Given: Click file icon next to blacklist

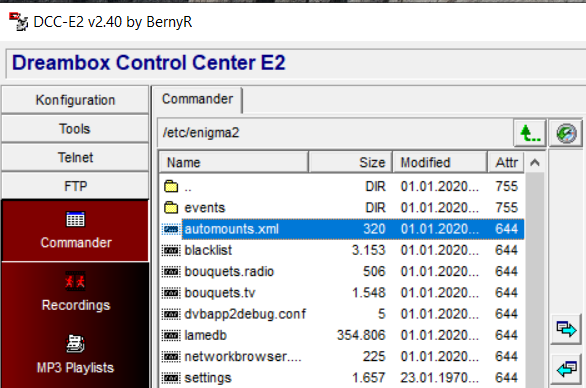Looking at the screenshot, I should click(x=171, y=250).
